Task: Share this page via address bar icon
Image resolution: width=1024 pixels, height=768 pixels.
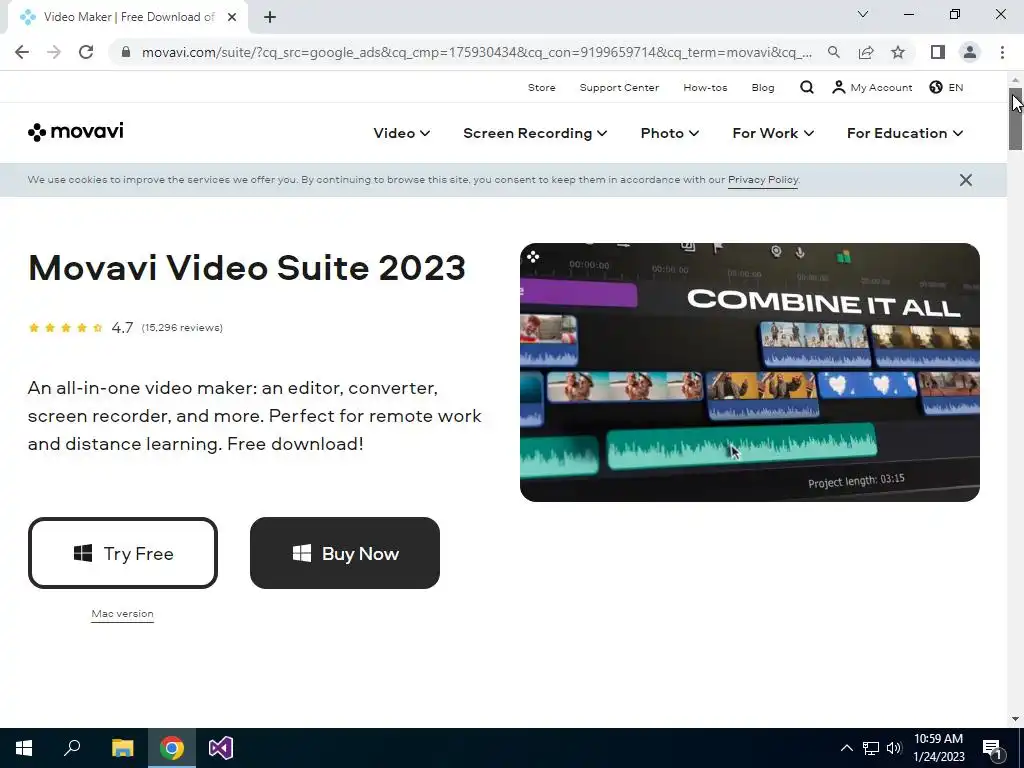Action: click(866, 52)
